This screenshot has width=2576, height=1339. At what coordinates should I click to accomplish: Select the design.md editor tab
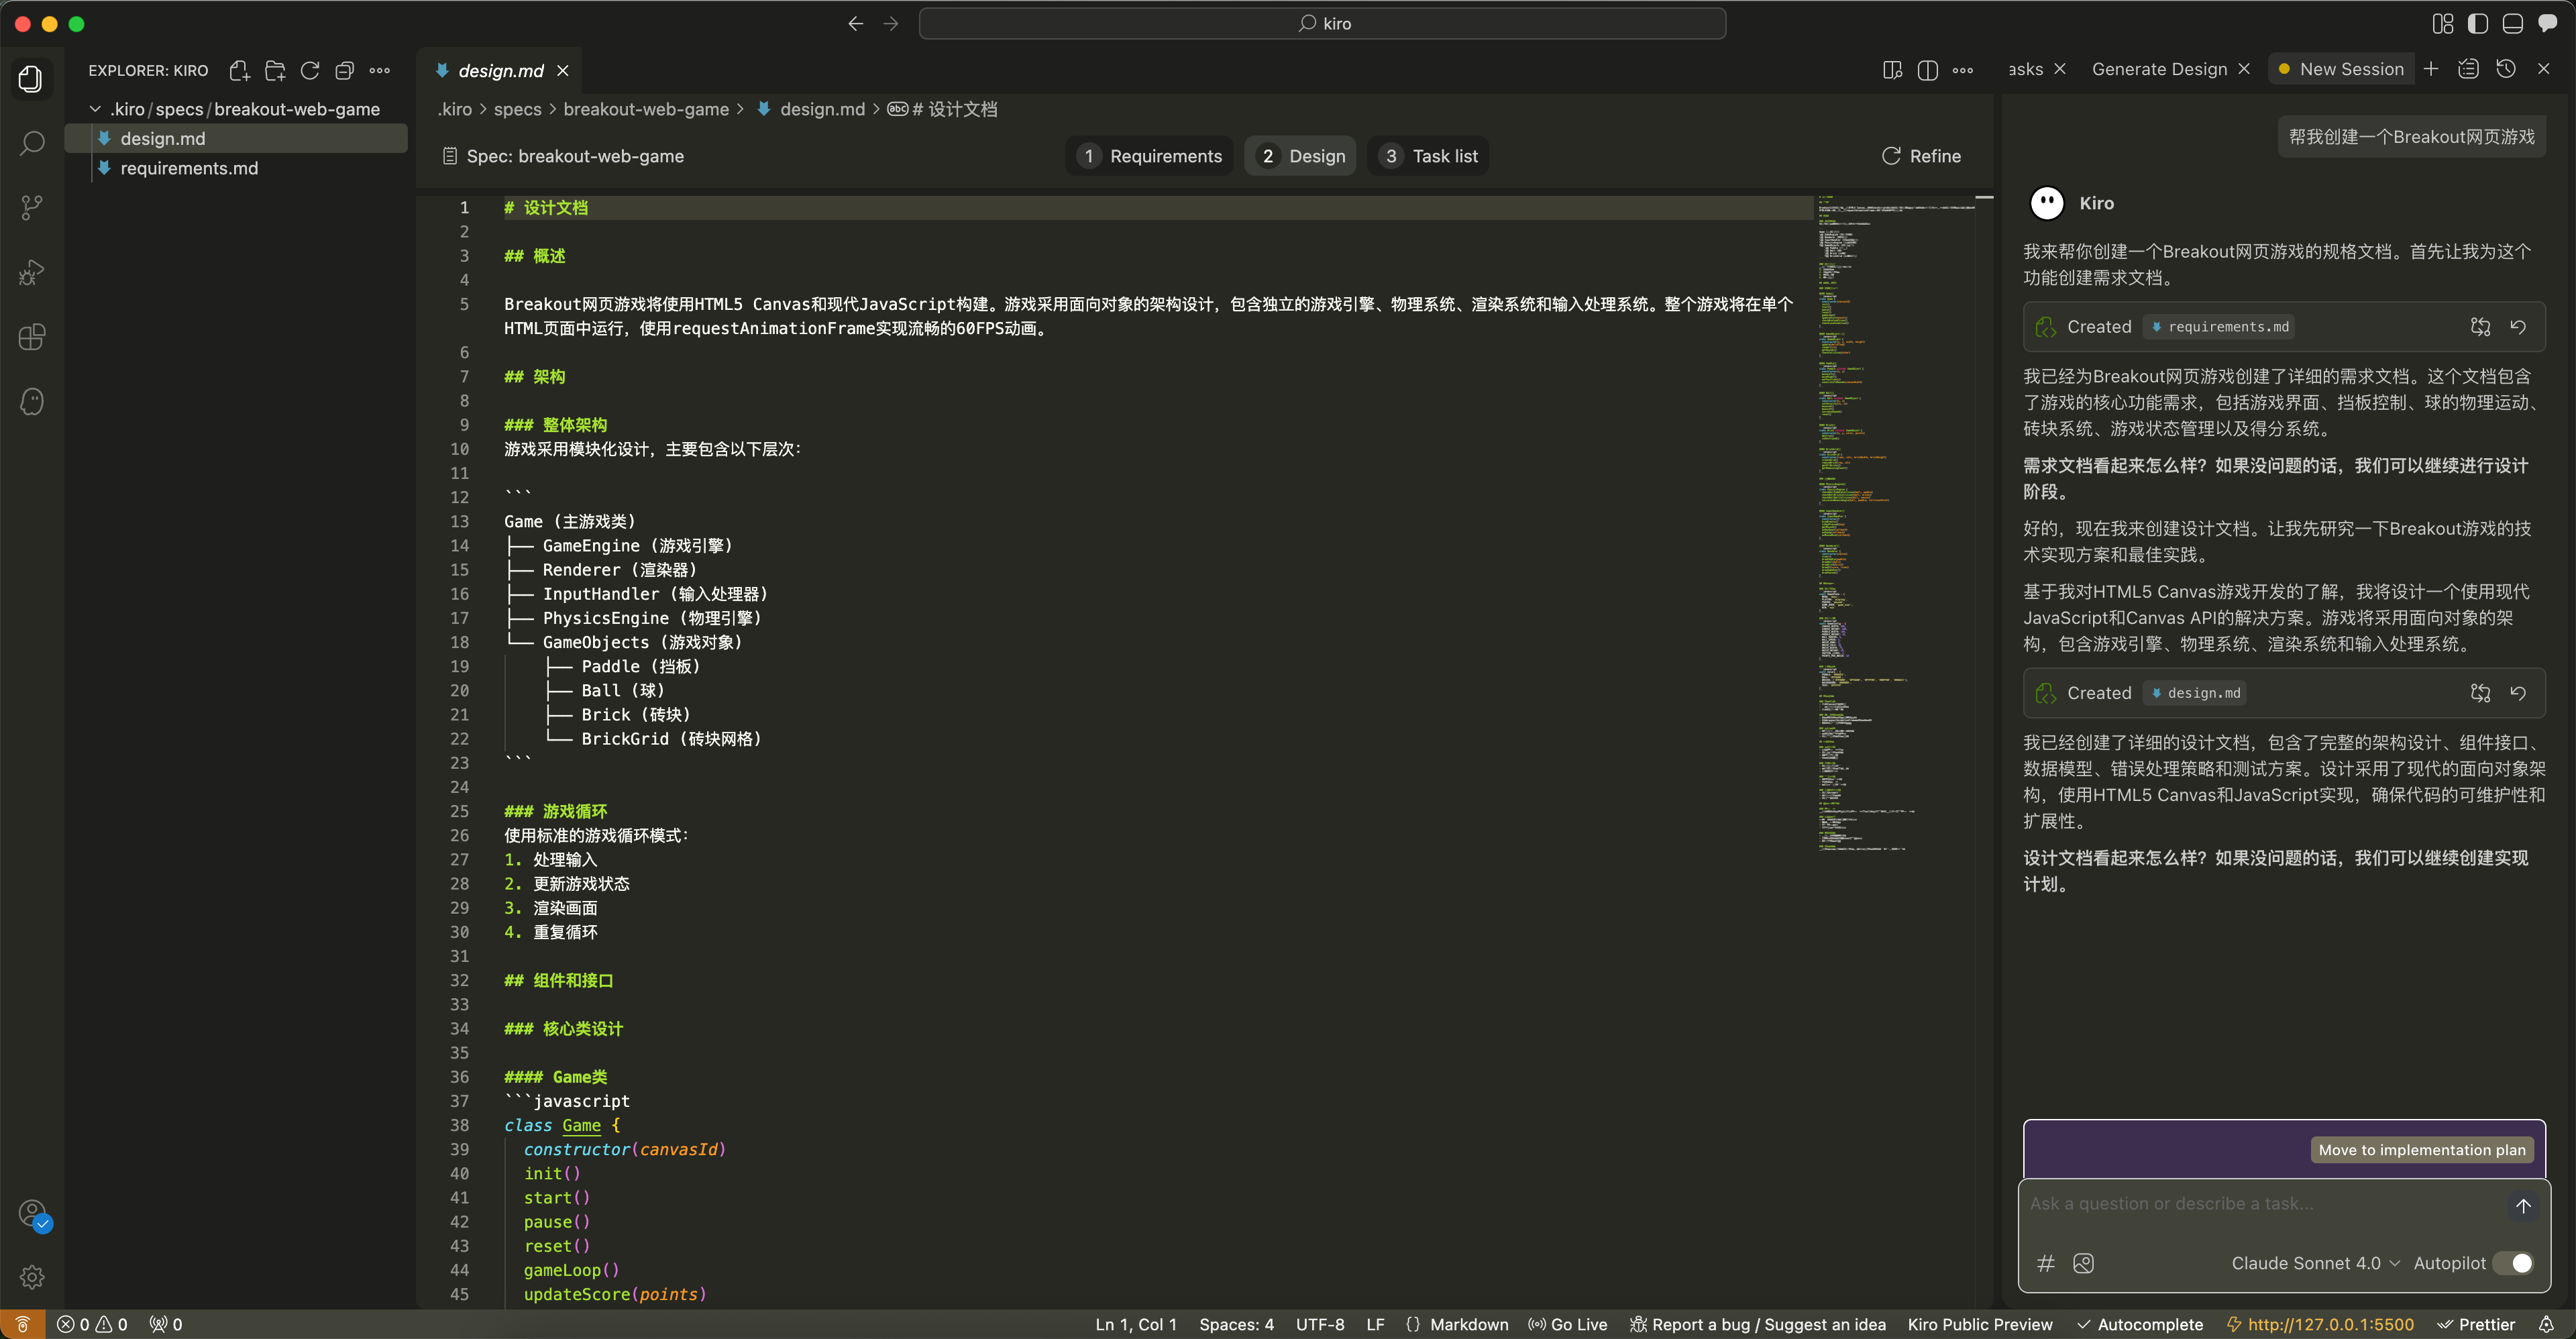point(500,70)
